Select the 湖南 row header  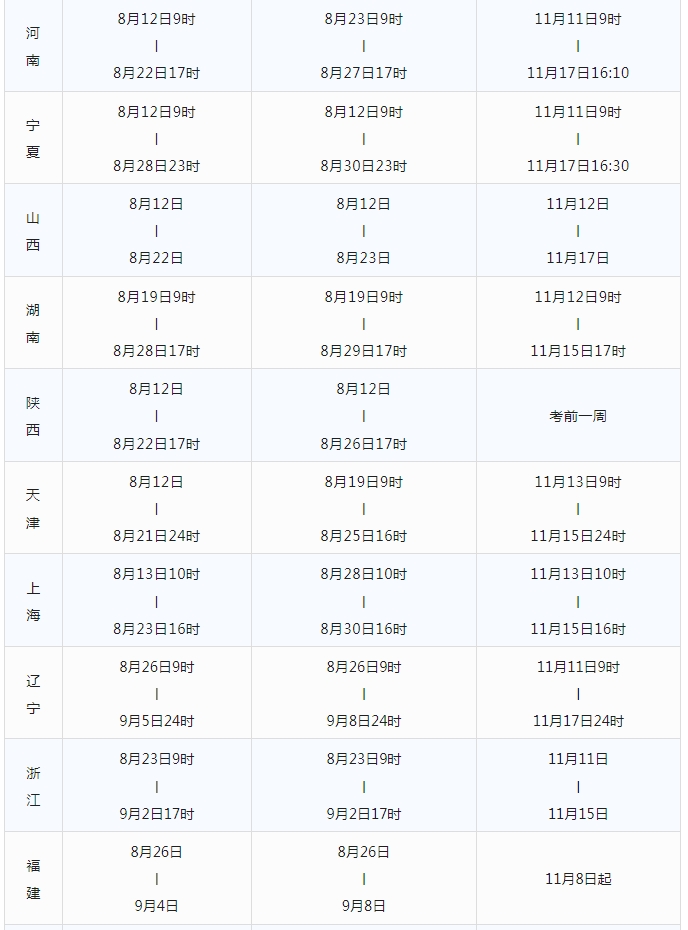point(33,324)
